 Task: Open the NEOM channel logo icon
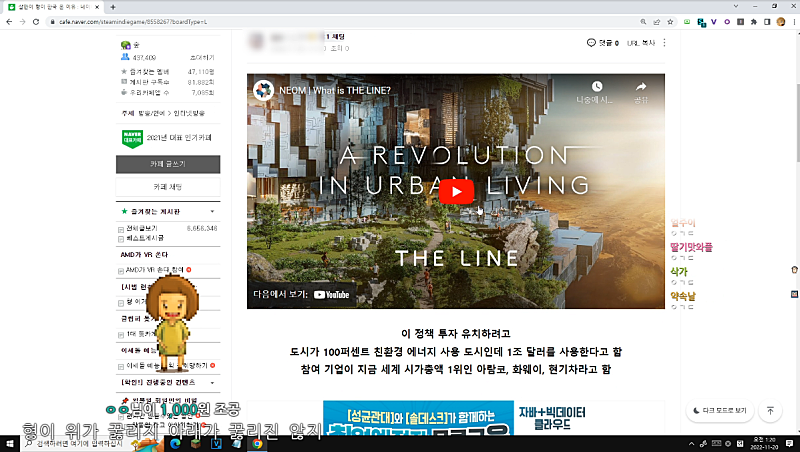point(265,91)
